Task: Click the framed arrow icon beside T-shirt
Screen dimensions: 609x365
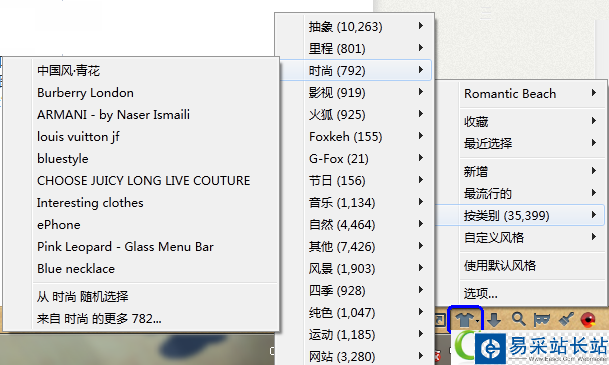Action: 440,320
